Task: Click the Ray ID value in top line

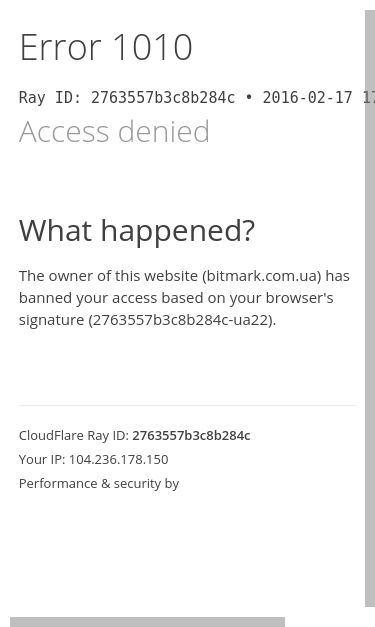Action: click(163, 98)
